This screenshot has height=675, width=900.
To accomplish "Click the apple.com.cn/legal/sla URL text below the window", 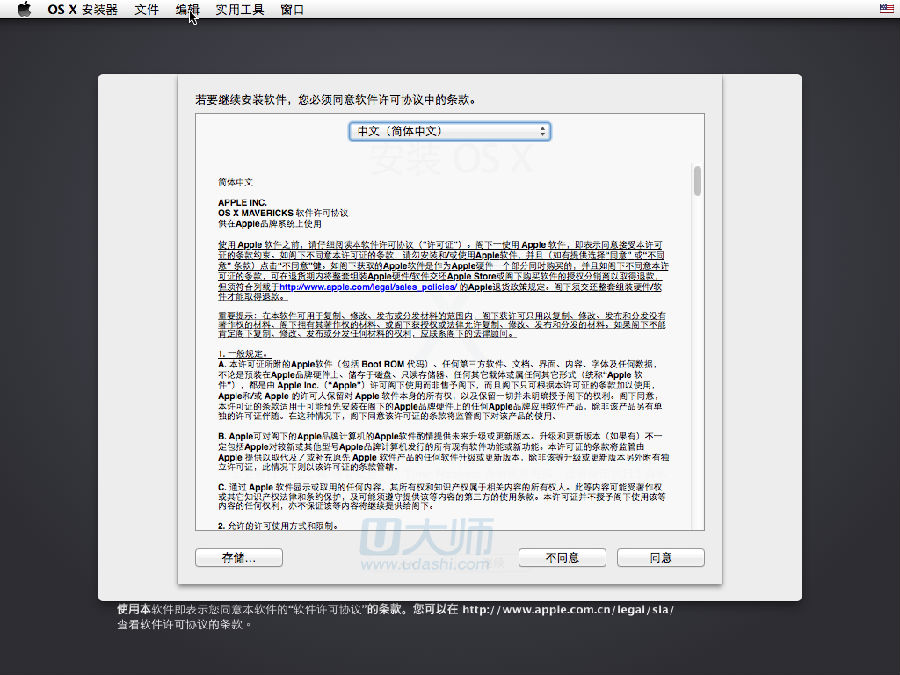I will click(568, 609).
